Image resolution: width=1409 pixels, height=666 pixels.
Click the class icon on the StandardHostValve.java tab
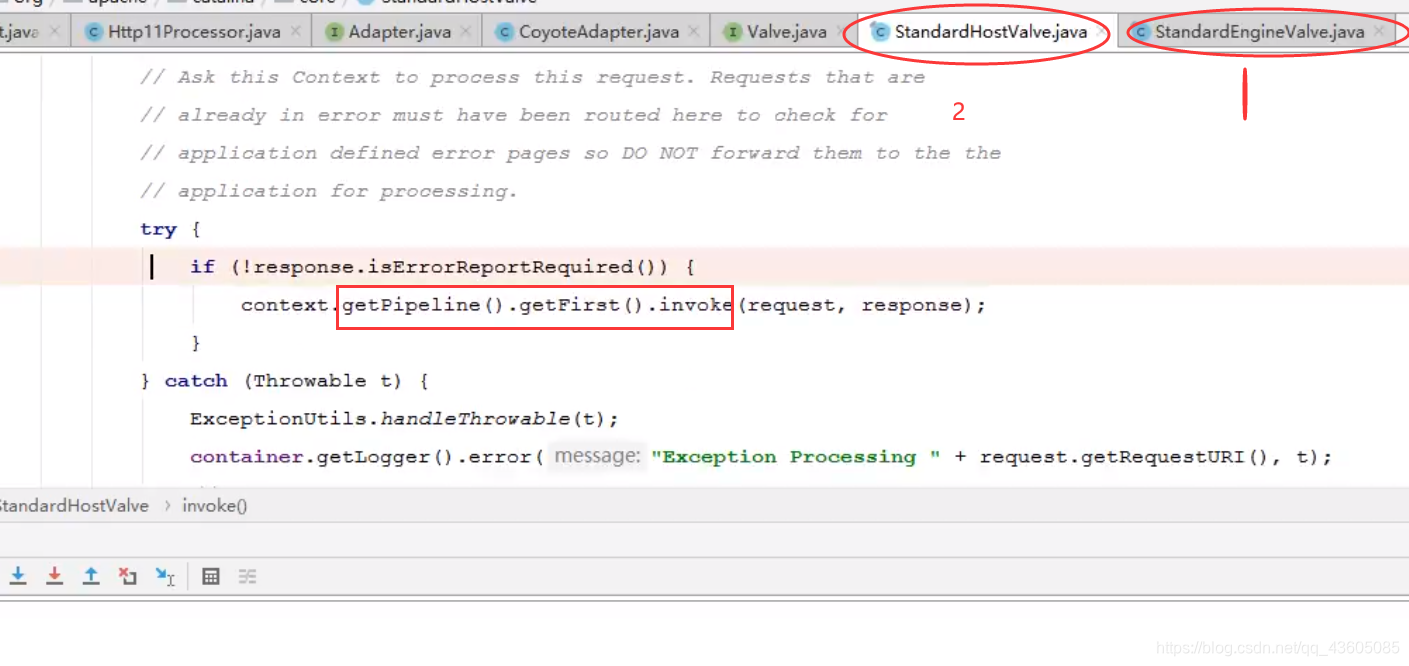click(x=880, y=32)
